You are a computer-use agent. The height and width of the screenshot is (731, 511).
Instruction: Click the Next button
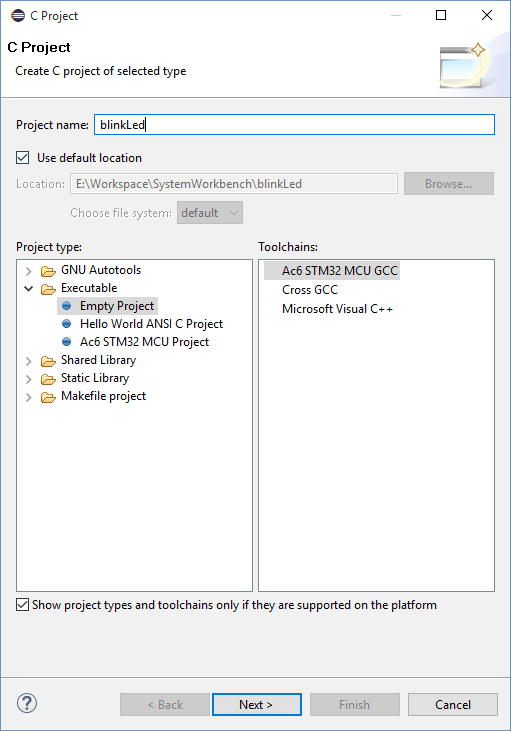coord(256,704)
